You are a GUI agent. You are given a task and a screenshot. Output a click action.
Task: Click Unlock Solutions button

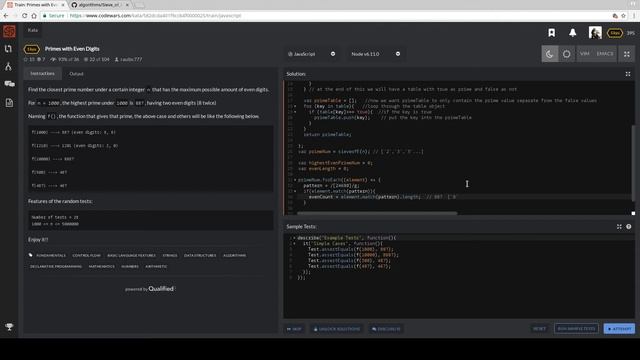(337, 329)
